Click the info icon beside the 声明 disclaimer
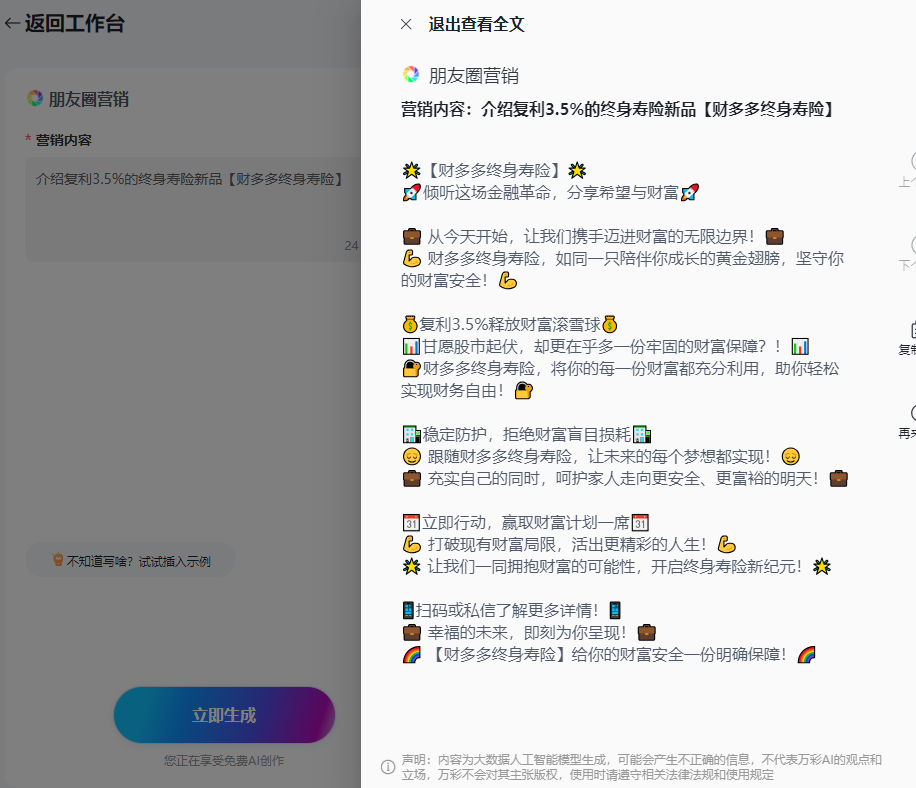Image resolution: width=916 pixels, height=788 pixels. [388, 766]
